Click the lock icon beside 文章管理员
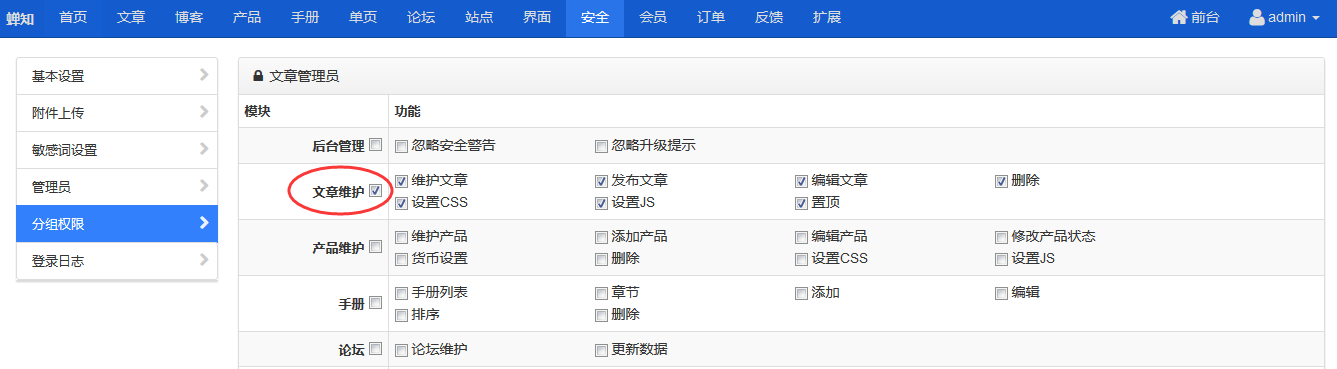Image resolution: width=1337 pixels, height=369 pixels. [x=258, y=76]
